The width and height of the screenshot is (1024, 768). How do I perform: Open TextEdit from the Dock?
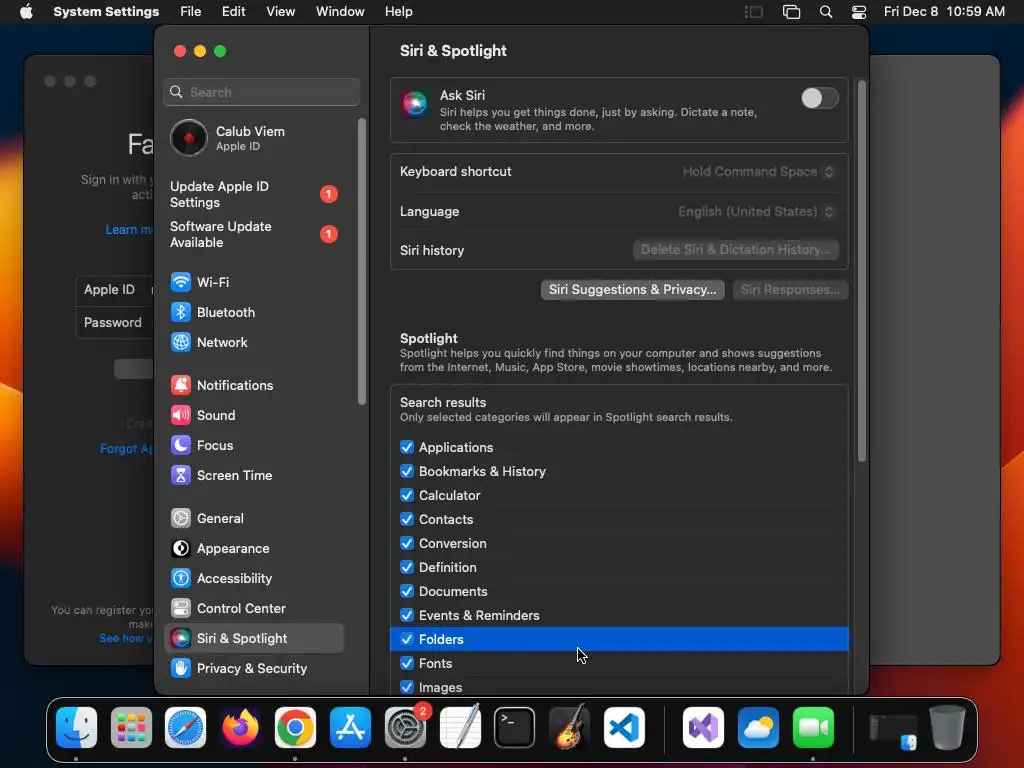pyautogui.click(x=460, y=728)
